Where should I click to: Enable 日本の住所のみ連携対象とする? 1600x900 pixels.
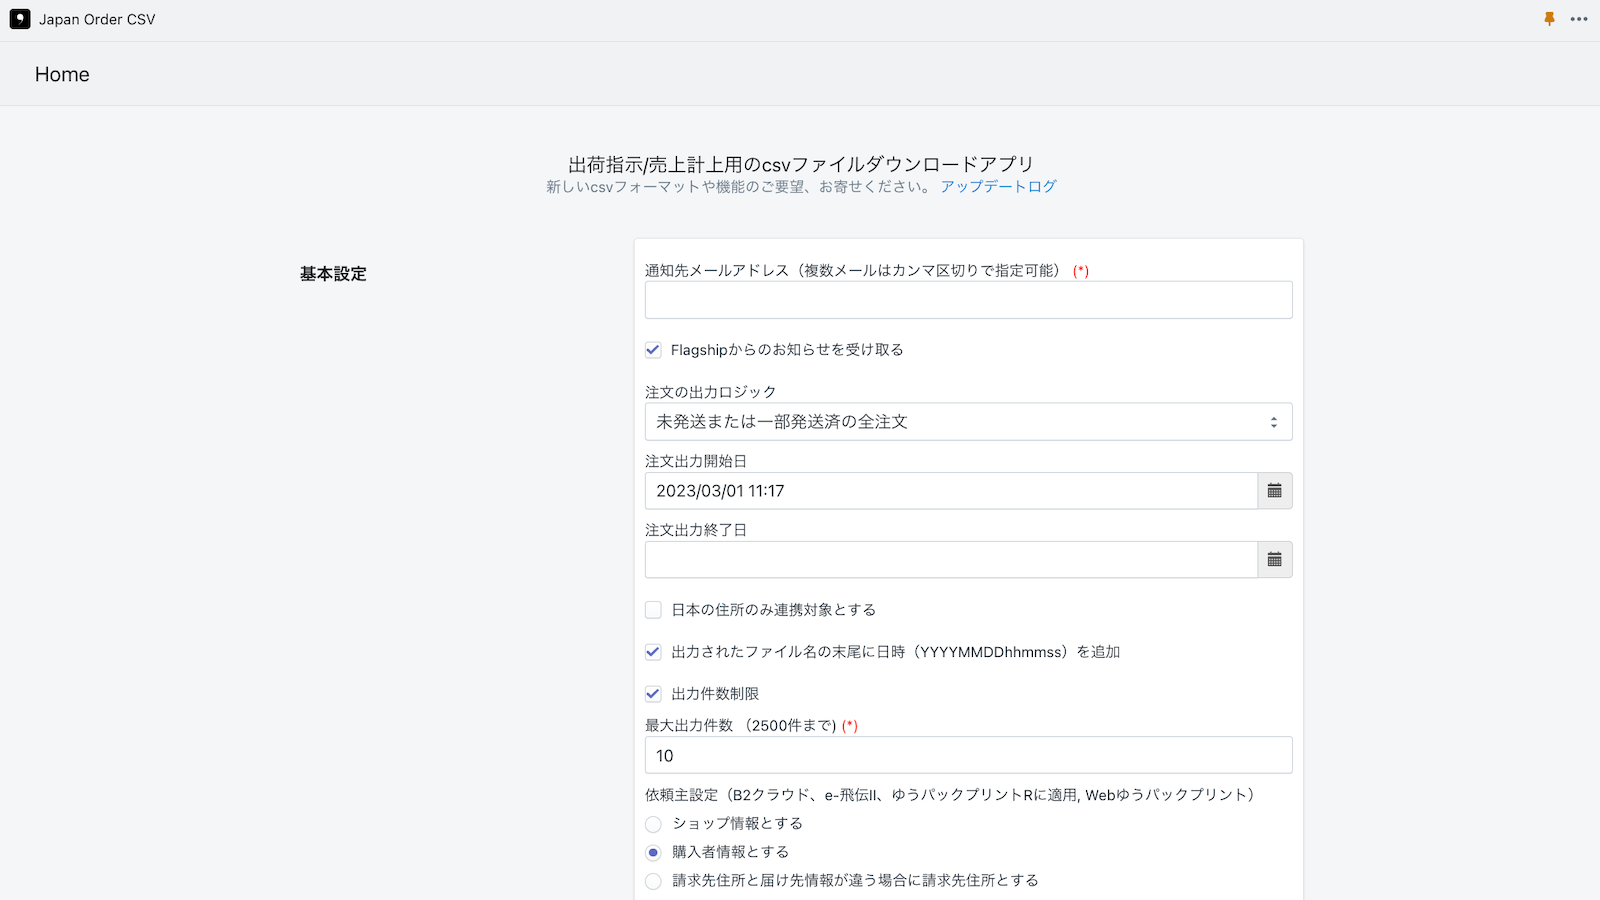pyautogui.click(x=653, y=609)
